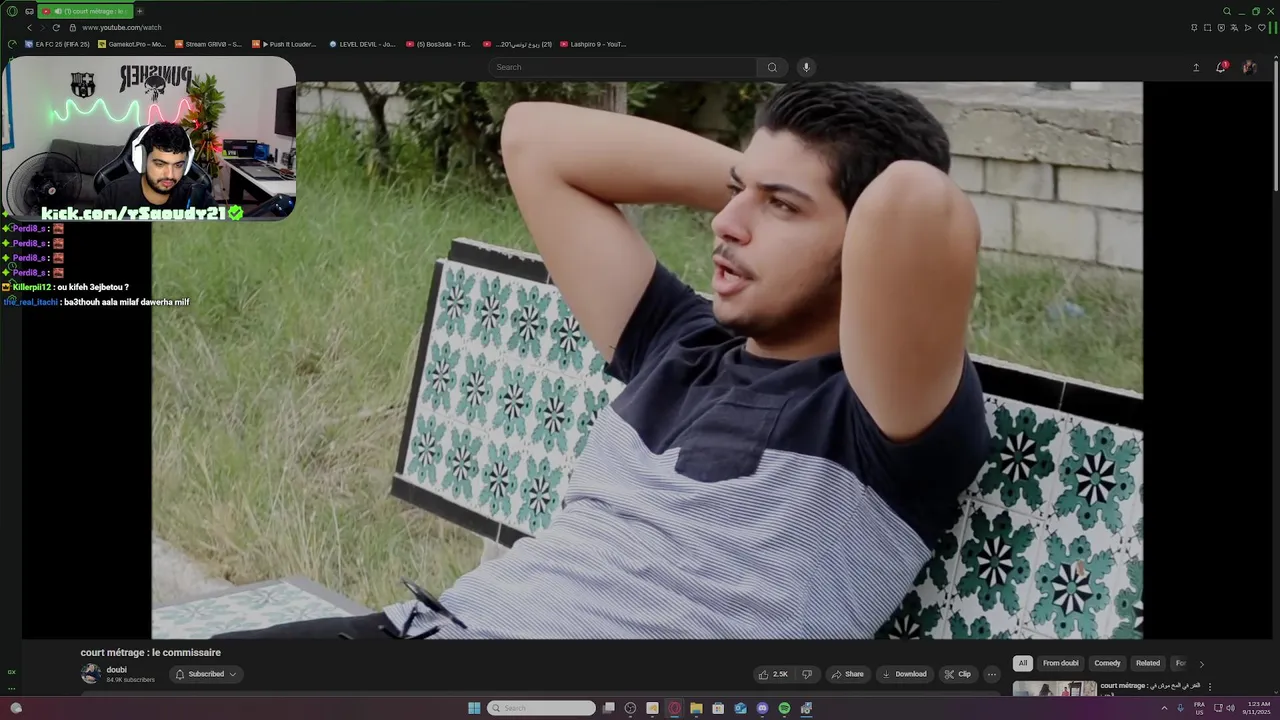Open Stream GRIVØ bookmark
Viewport: 1280px width, 720px height.
click(x=208, y=44)
